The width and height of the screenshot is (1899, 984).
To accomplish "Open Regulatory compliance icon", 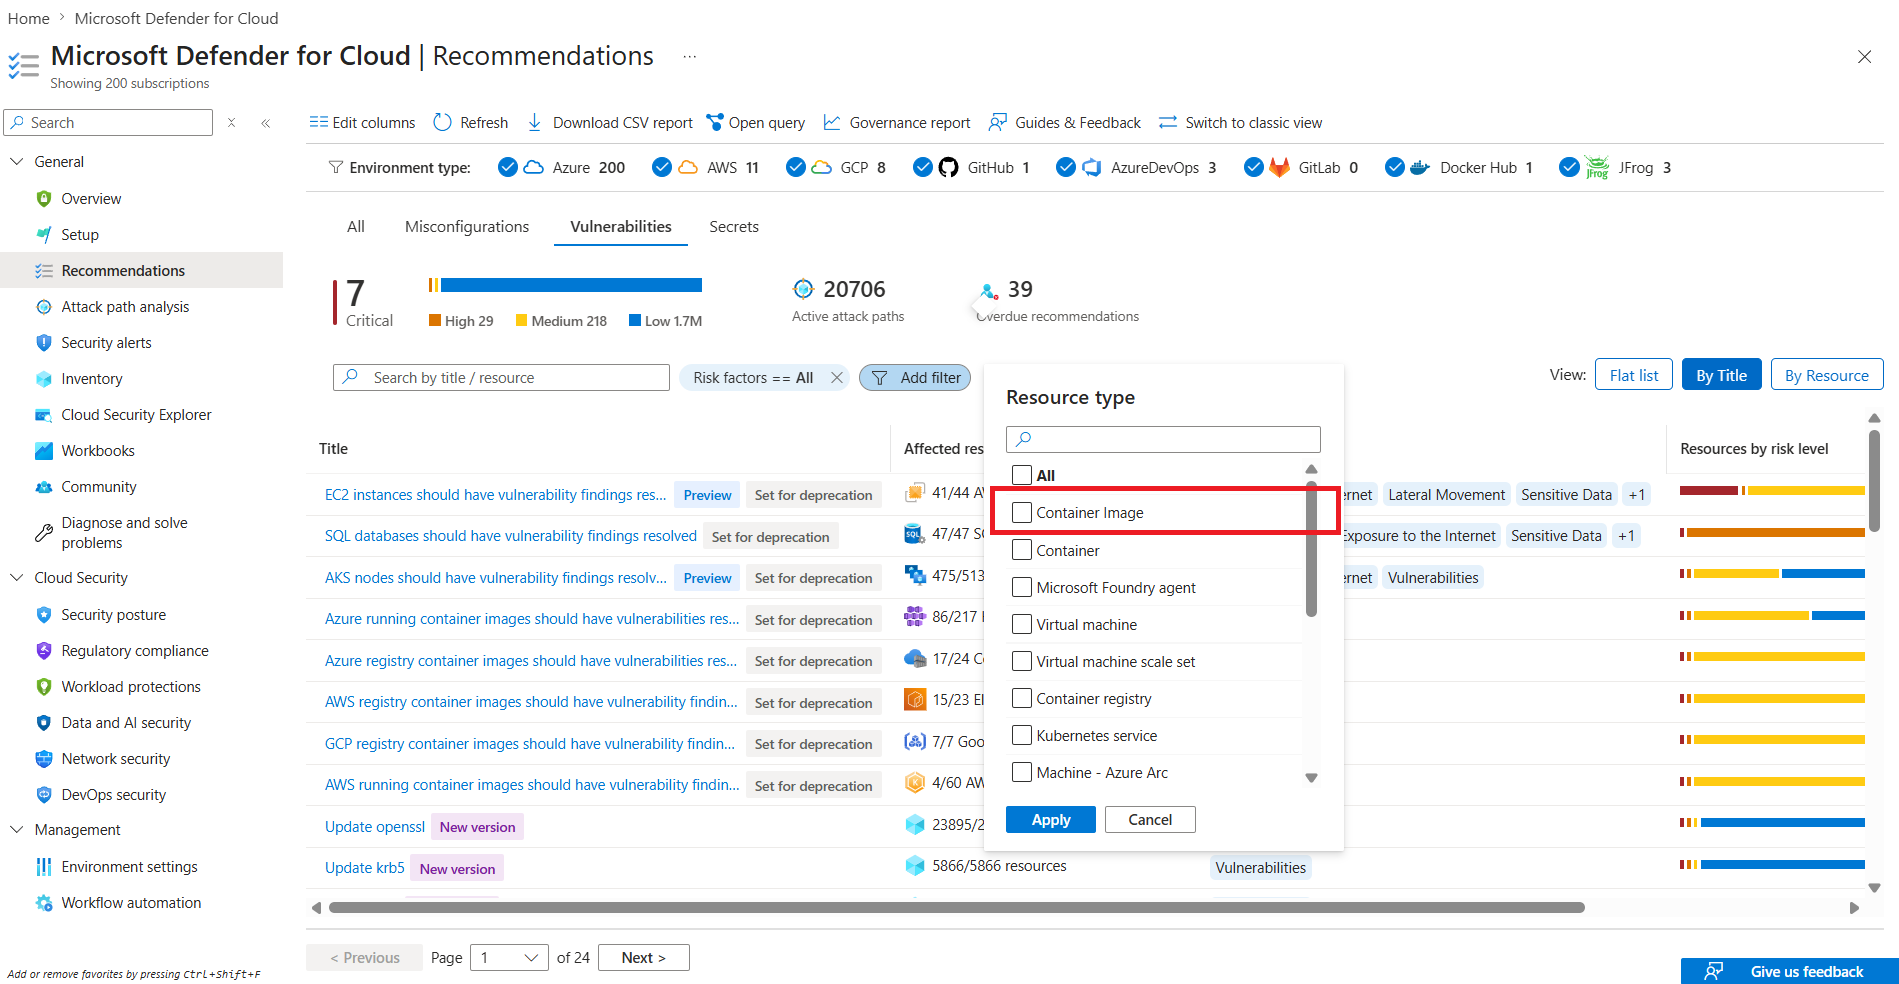I will pyautogui.click(x=43, y=650).
